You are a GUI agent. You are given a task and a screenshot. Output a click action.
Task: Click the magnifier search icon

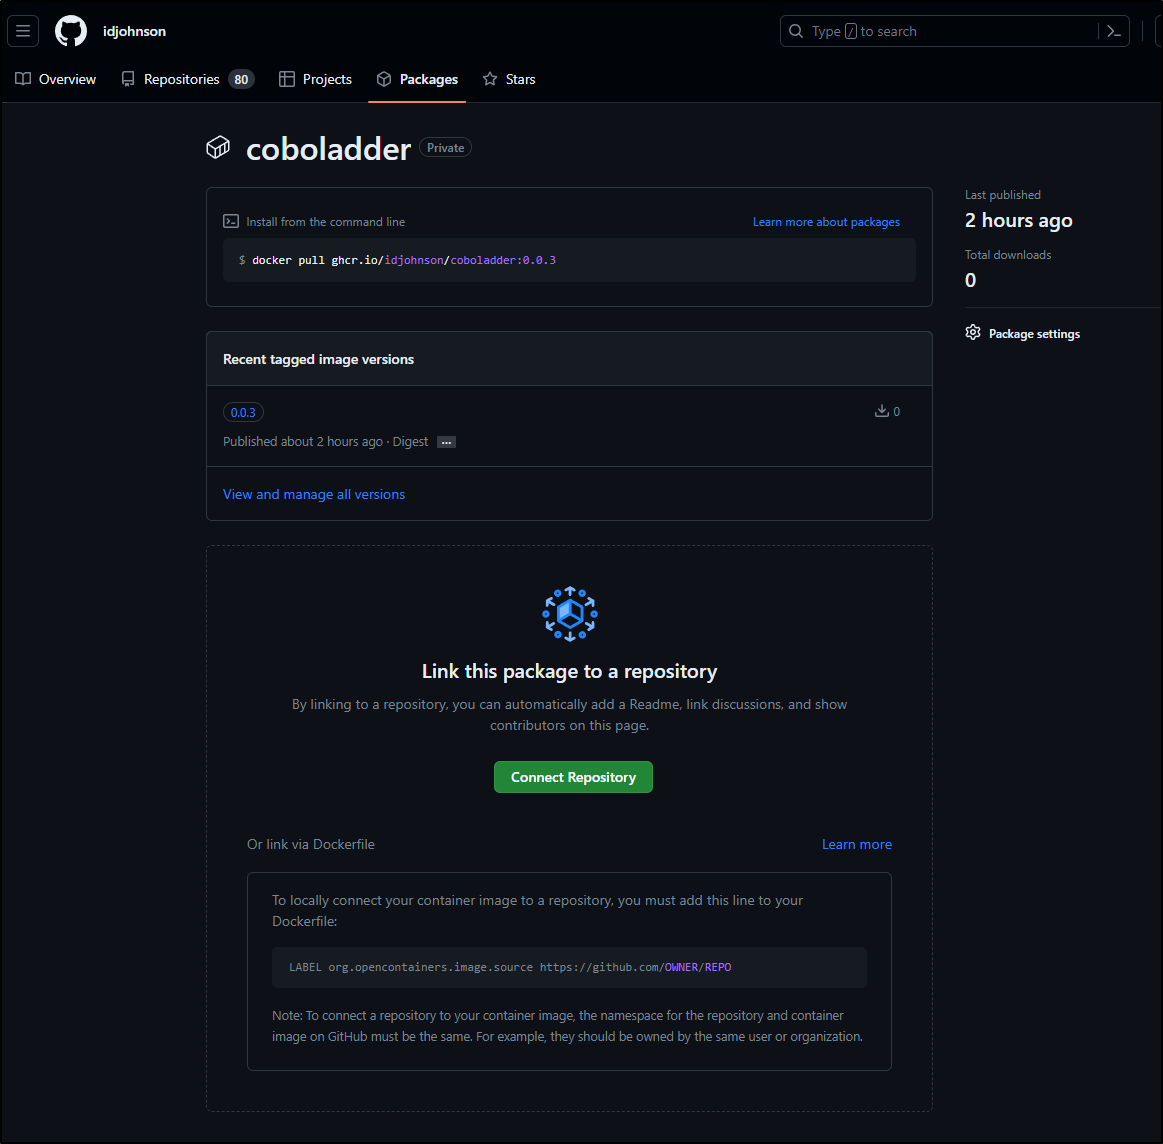[796, 31]
